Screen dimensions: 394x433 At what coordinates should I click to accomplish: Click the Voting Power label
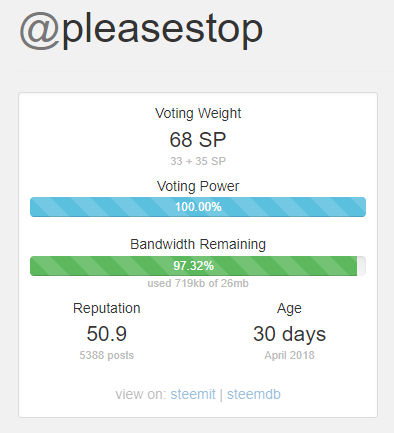tap(198, 186)
